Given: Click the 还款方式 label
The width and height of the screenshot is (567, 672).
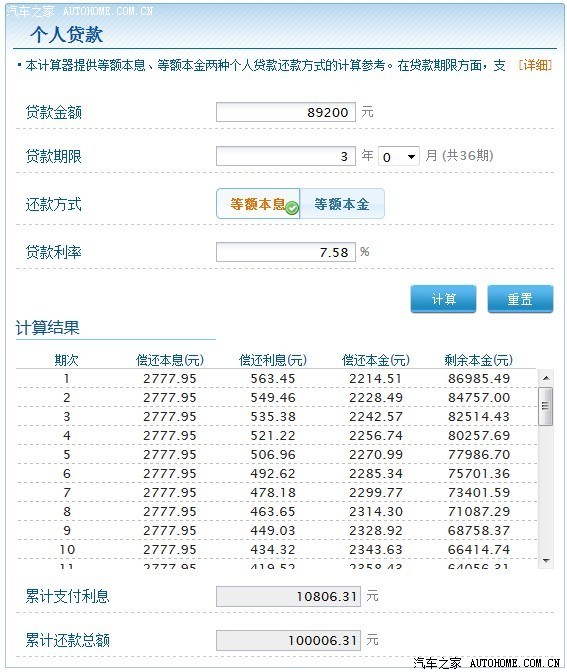Looking at the screenshot, I should tap(54, 204).
